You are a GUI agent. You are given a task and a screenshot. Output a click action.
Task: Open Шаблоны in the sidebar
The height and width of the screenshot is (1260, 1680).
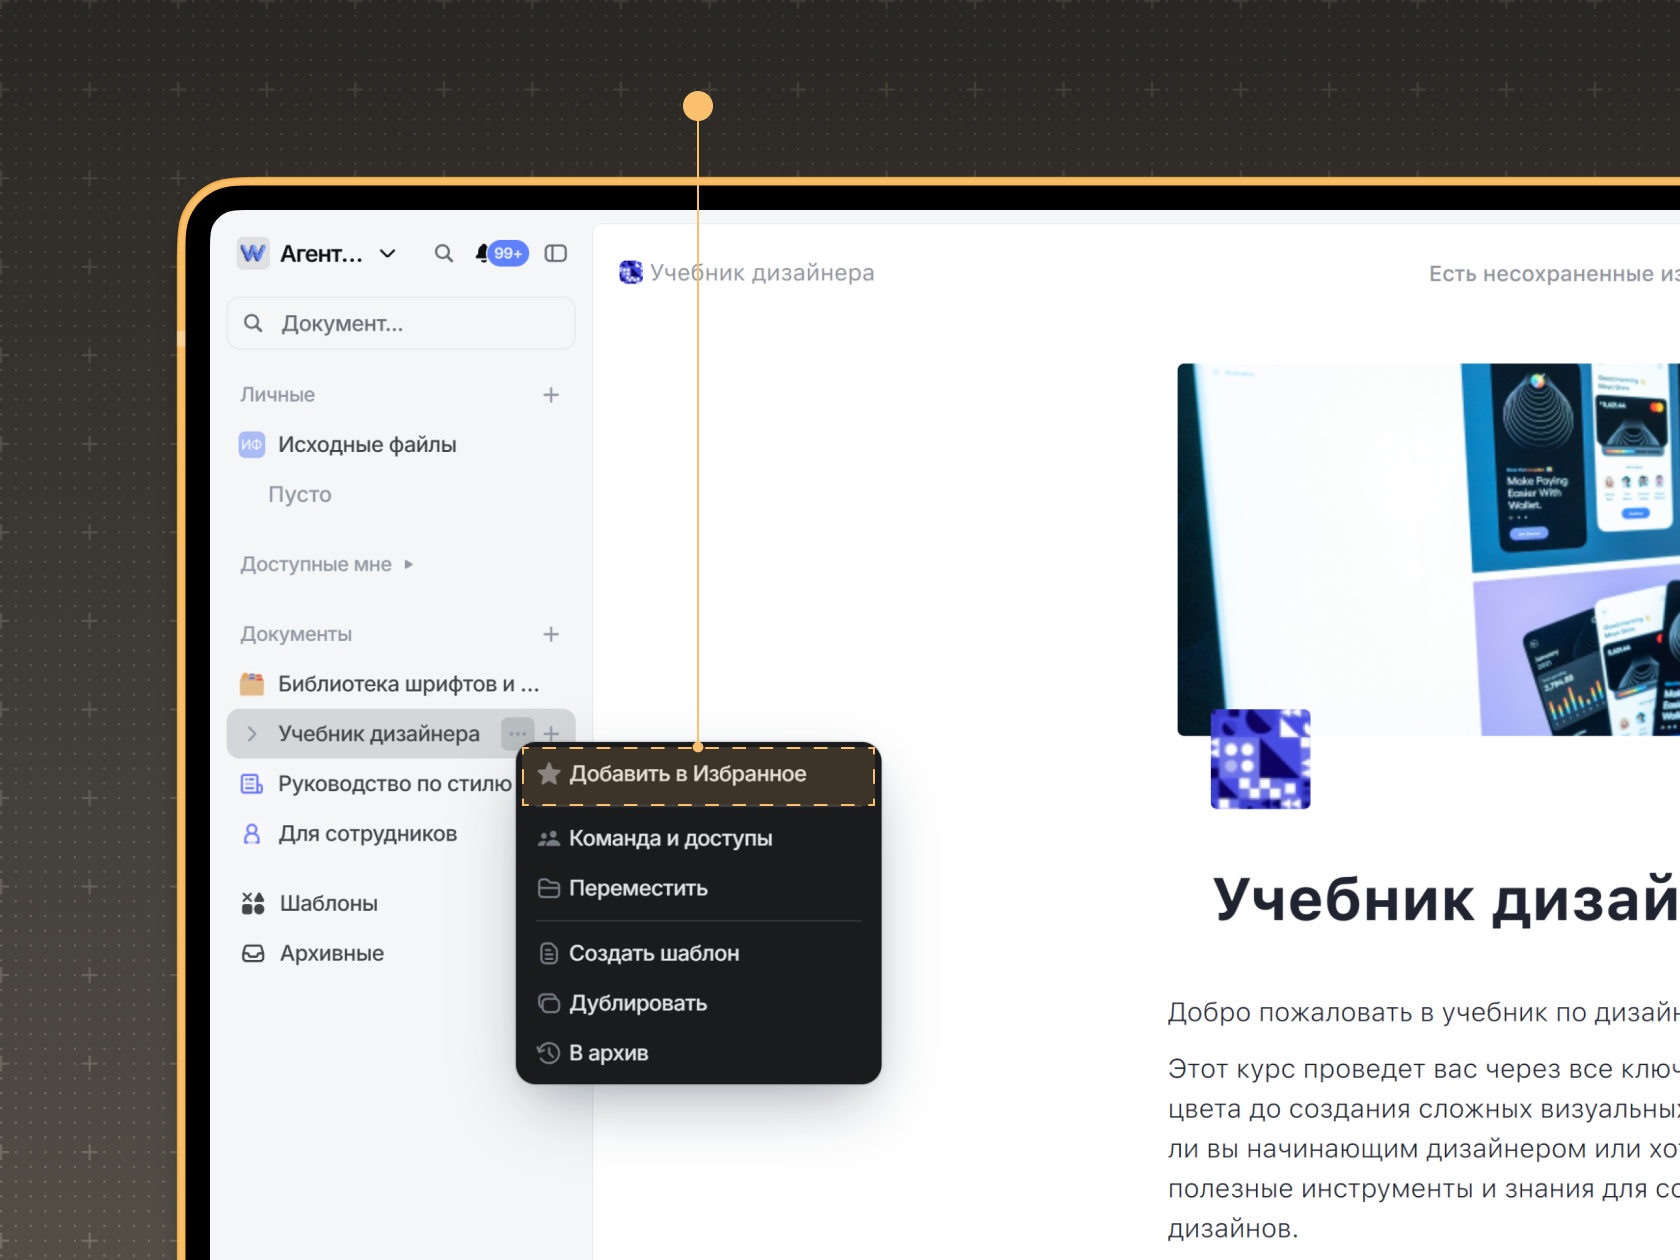pyautogui.click(x=328, y=904)
